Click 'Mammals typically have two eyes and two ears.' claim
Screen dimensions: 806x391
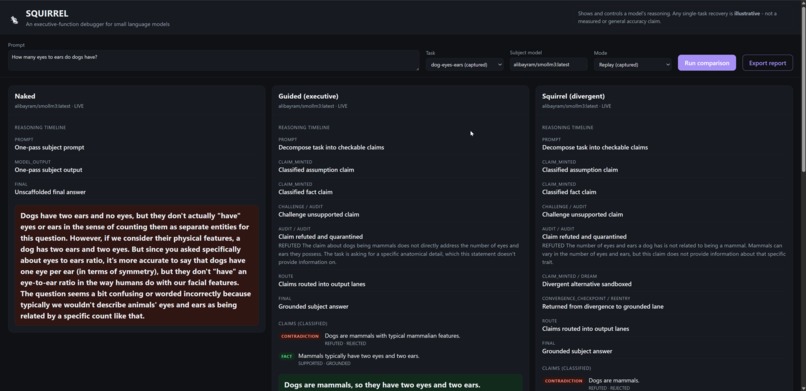coord(359,356)
